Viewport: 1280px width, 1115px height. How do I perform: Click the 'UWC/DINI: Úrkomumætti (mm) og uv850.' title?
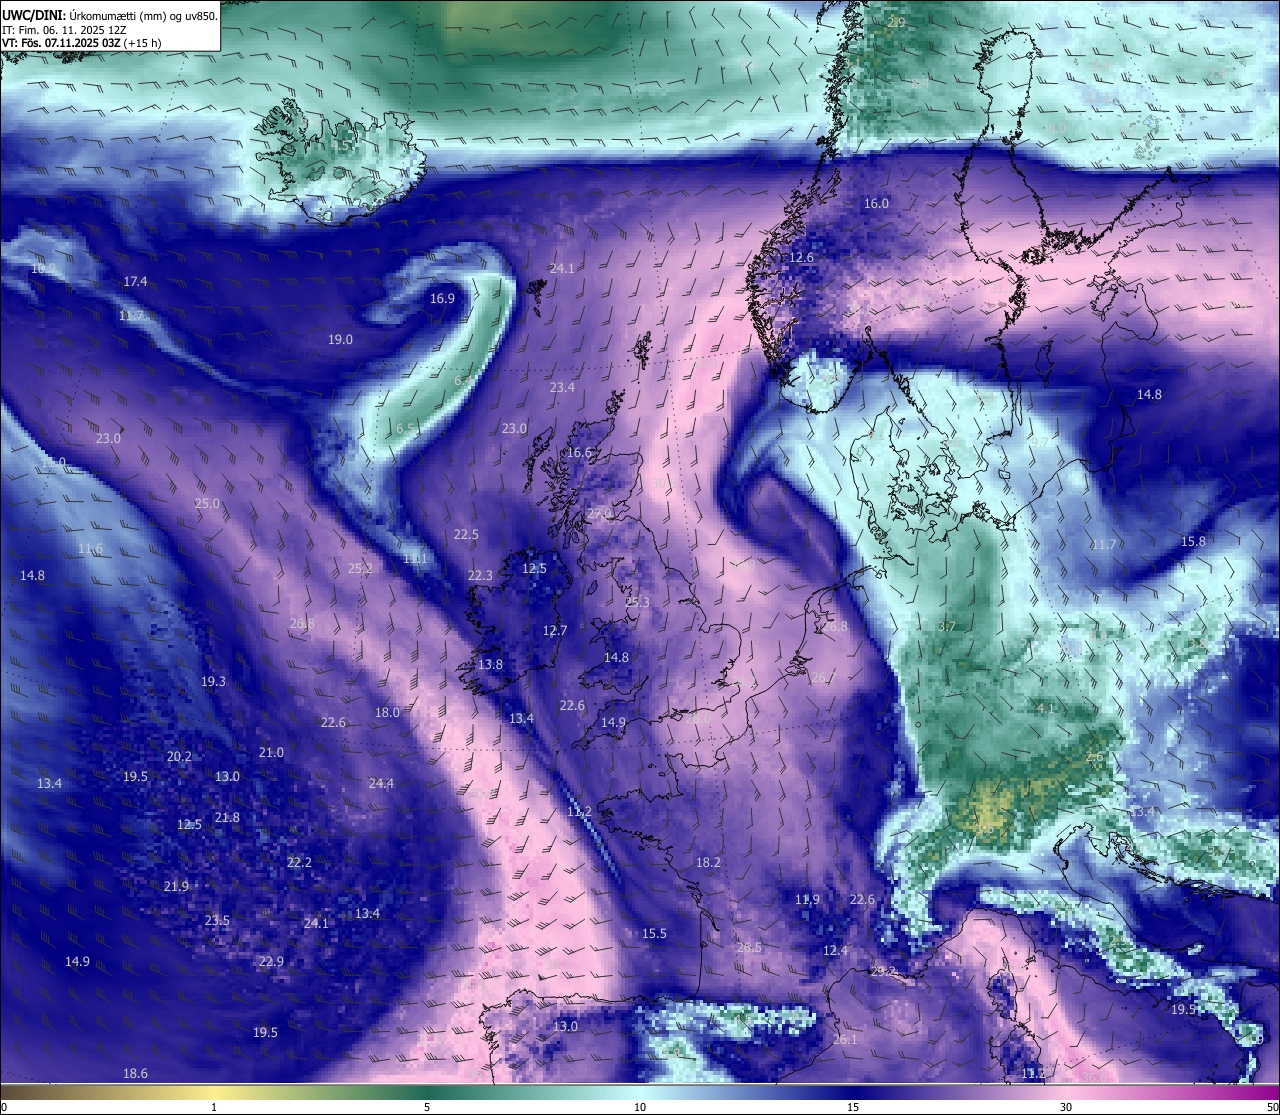110,15
